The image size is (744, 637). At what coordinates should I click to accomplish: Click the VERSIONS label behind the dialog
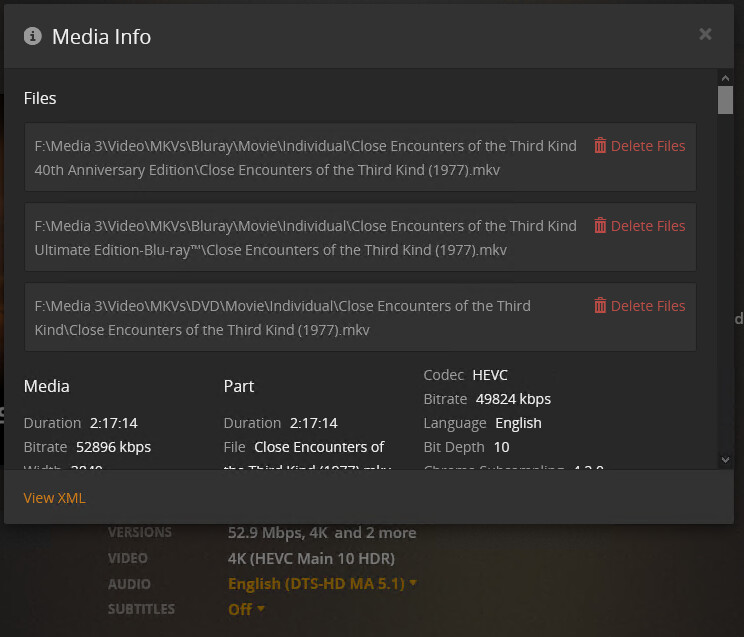pos(140,533)
